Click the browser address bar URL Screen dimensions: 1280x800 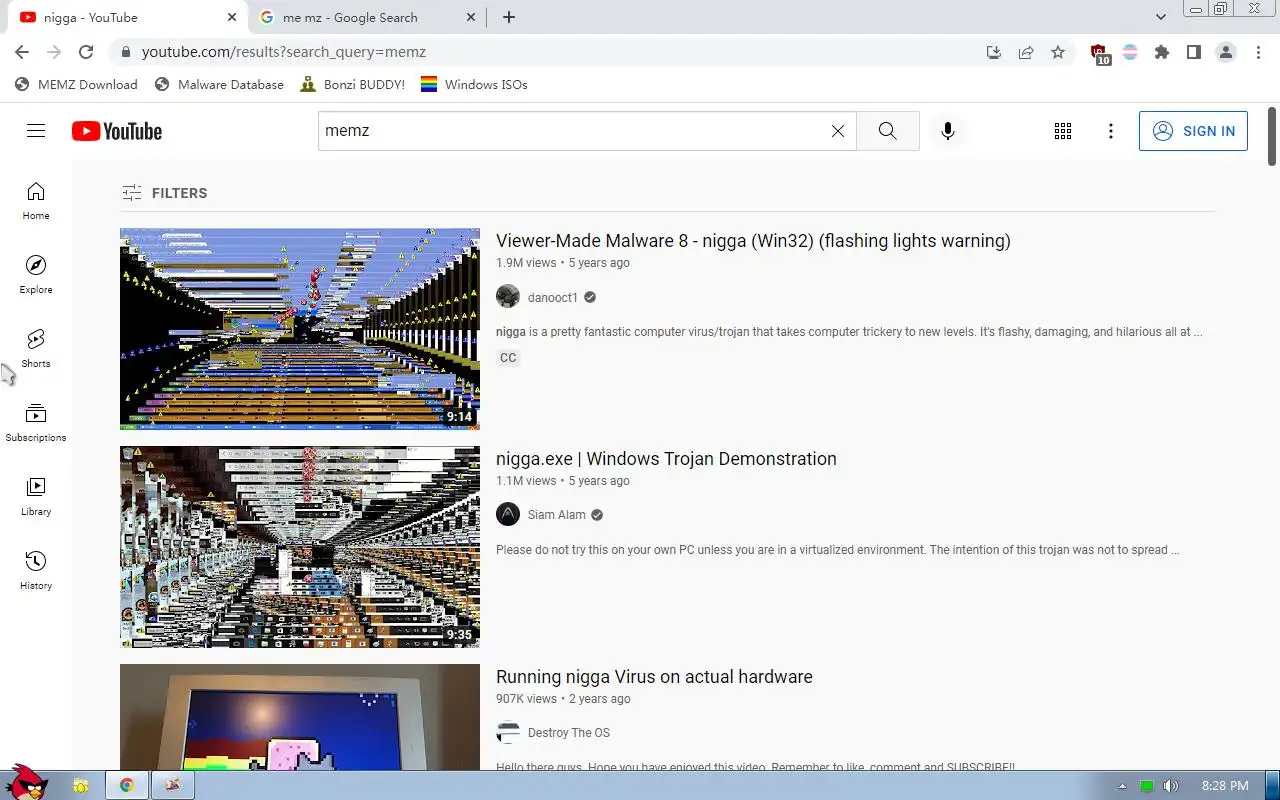(284, 52)
